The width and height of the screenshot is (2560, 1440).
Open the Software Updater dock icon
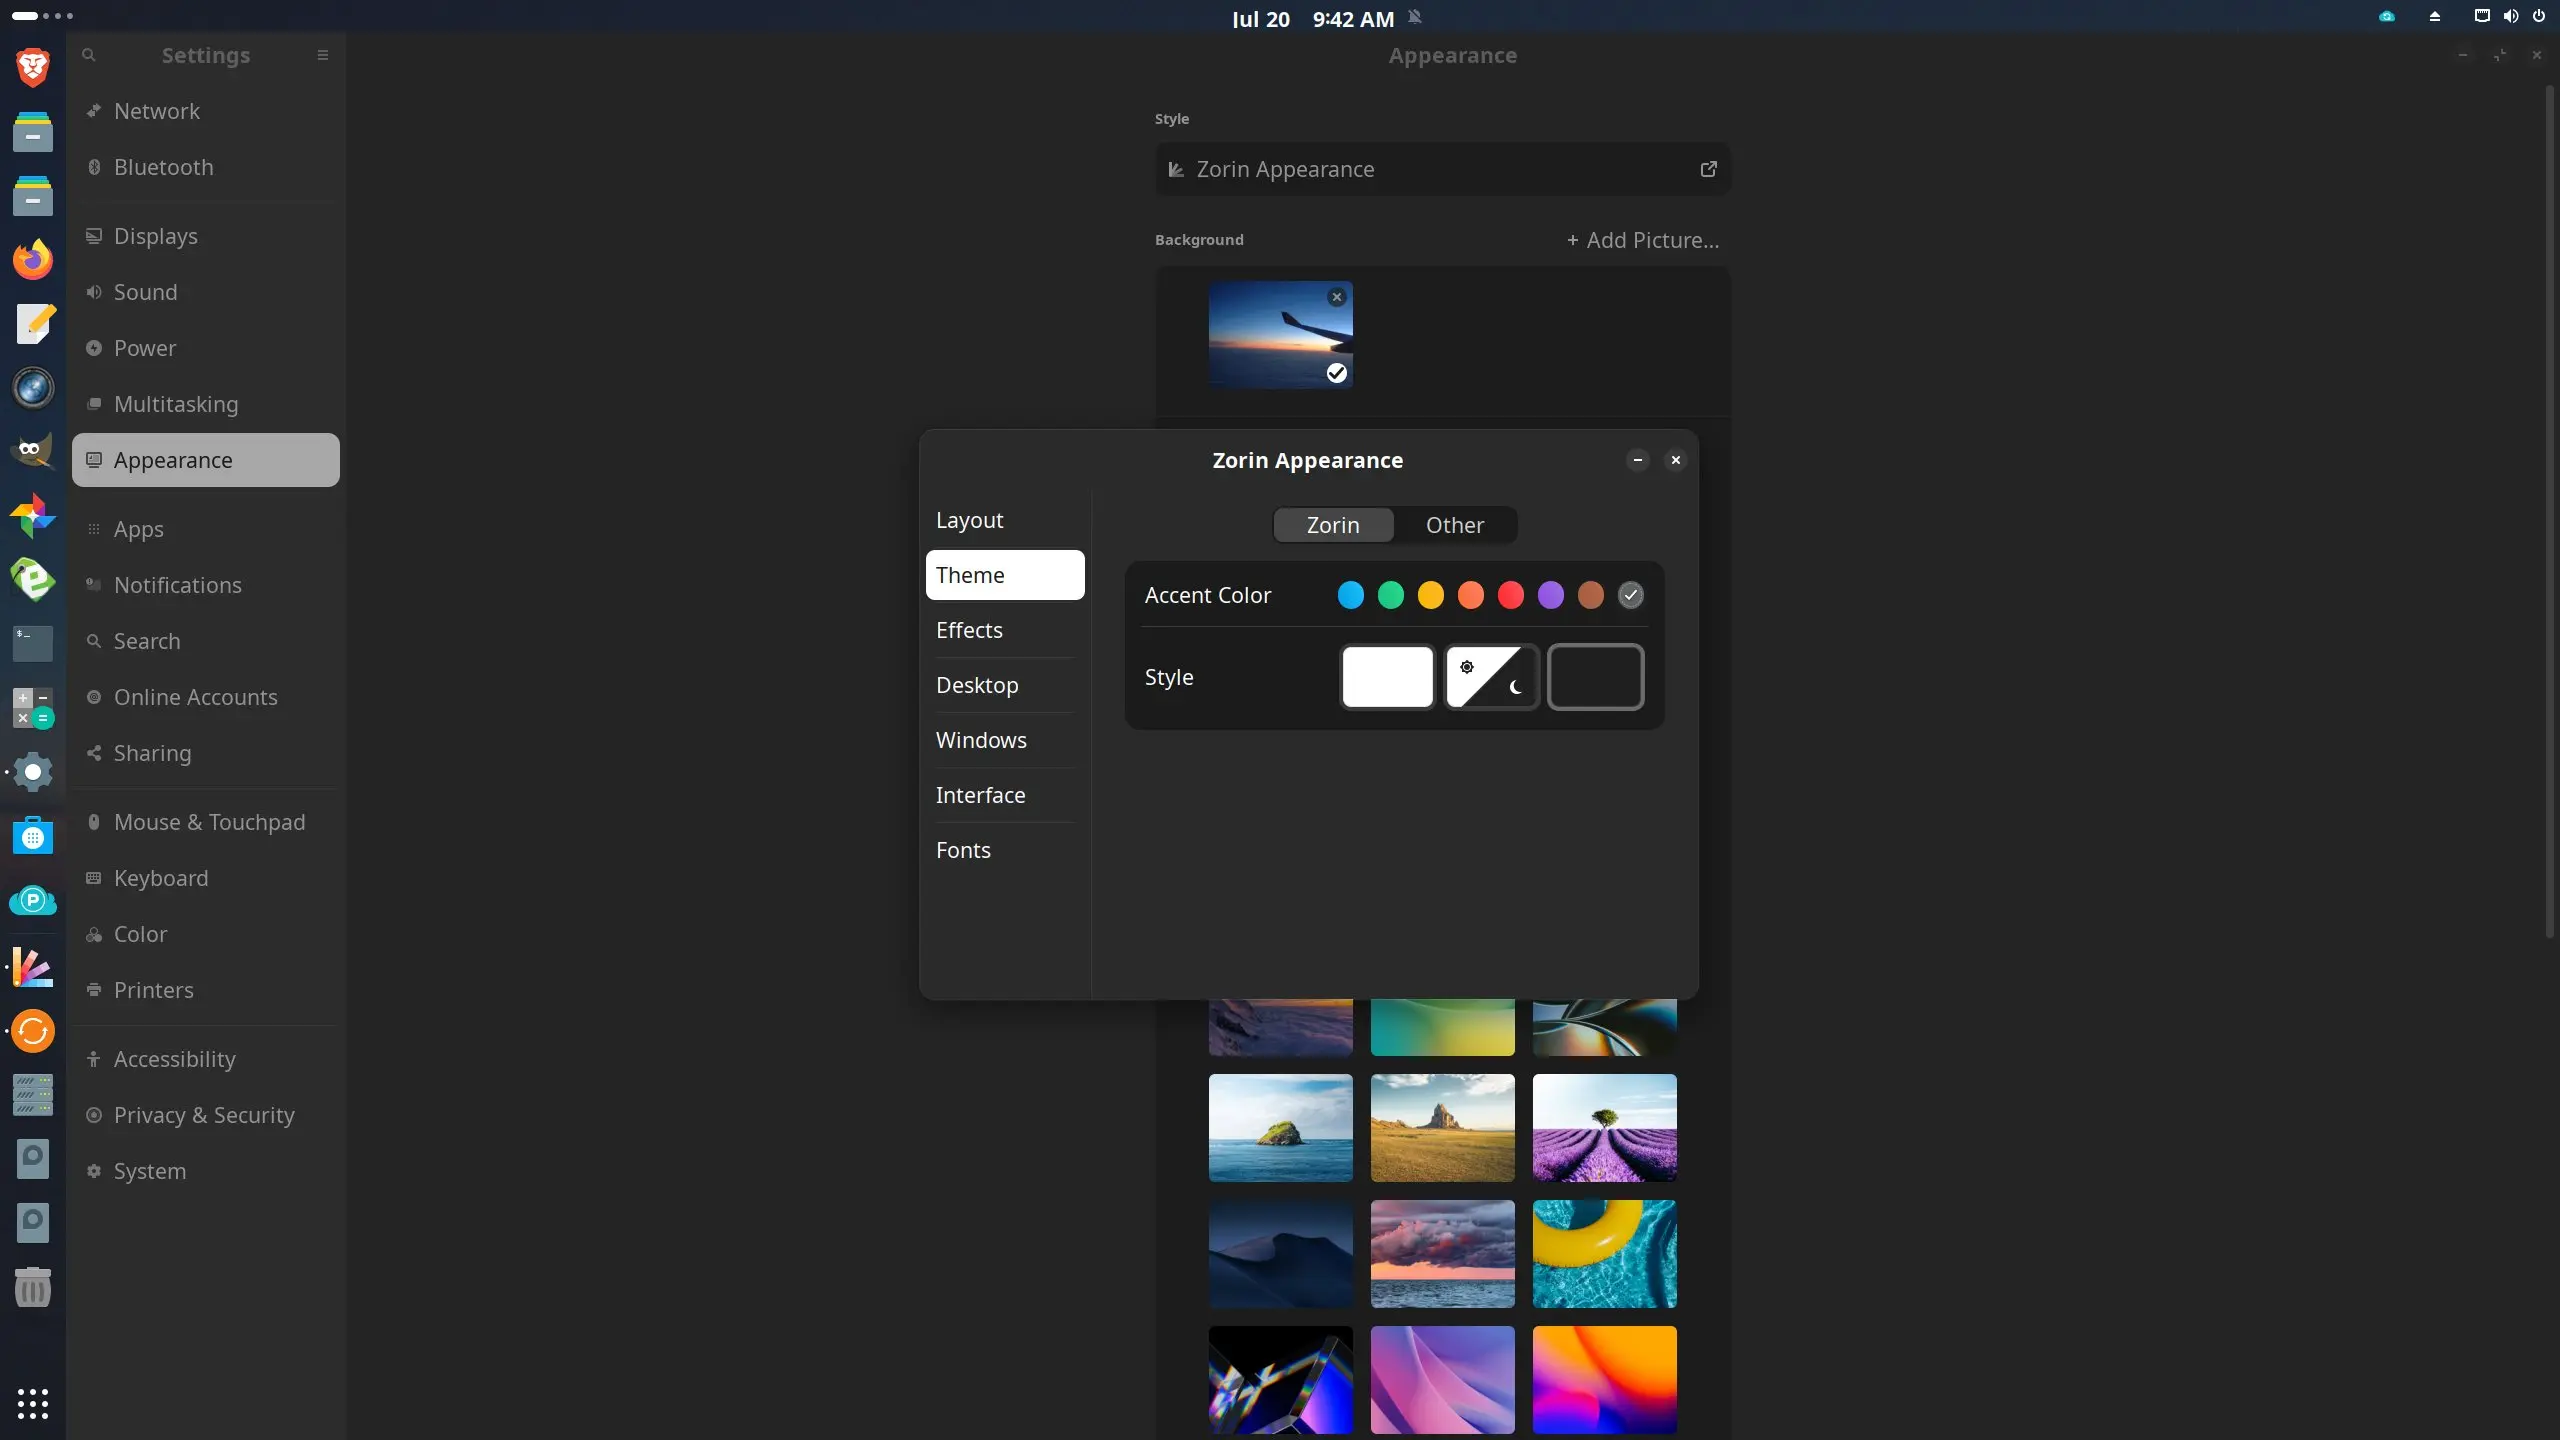(x=33, y=1031)
